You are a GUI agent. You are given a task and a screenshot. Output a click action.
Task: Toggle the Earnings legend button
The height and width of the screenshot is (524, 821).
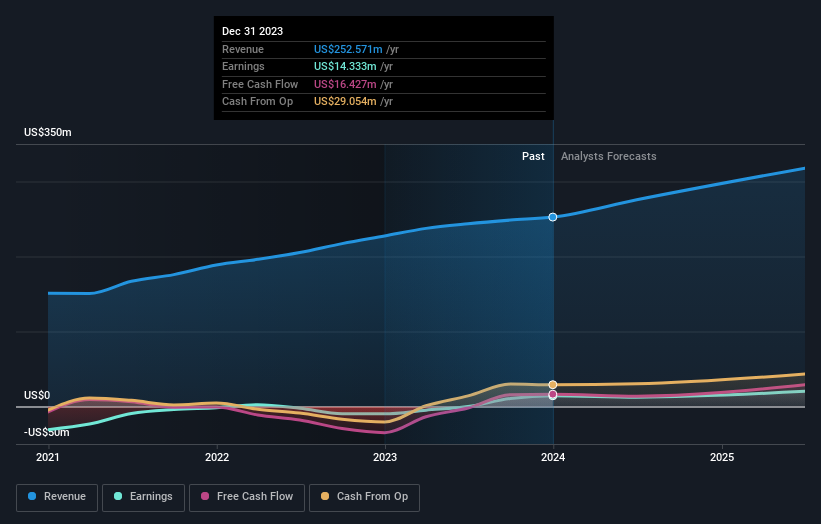[143, 497]
